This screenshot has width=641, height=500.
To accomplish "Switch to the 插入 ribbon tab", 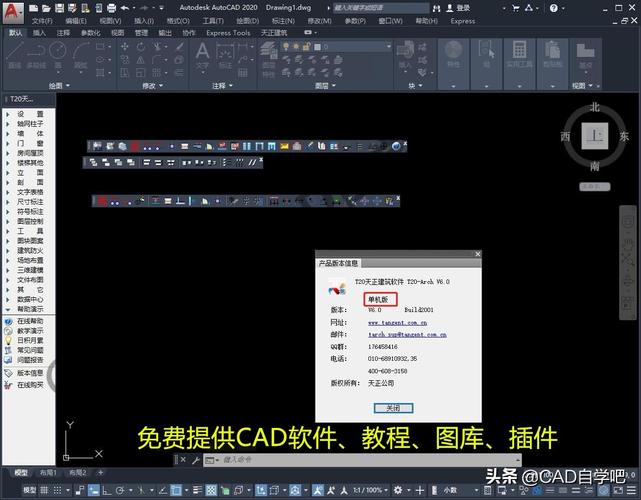I will point(39,33).
